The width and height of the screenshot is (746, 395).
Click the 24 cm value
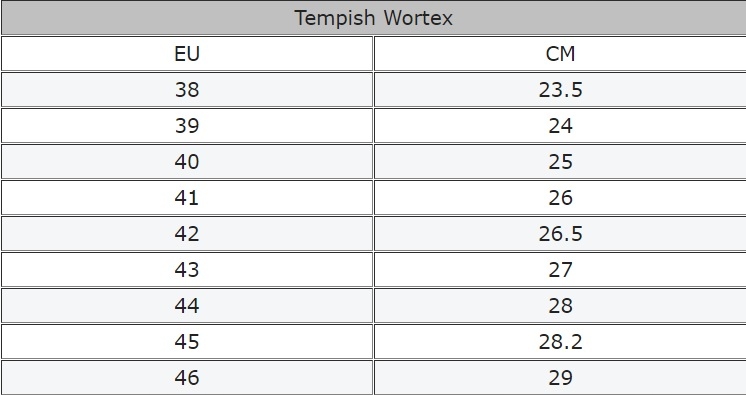[560, 126]
